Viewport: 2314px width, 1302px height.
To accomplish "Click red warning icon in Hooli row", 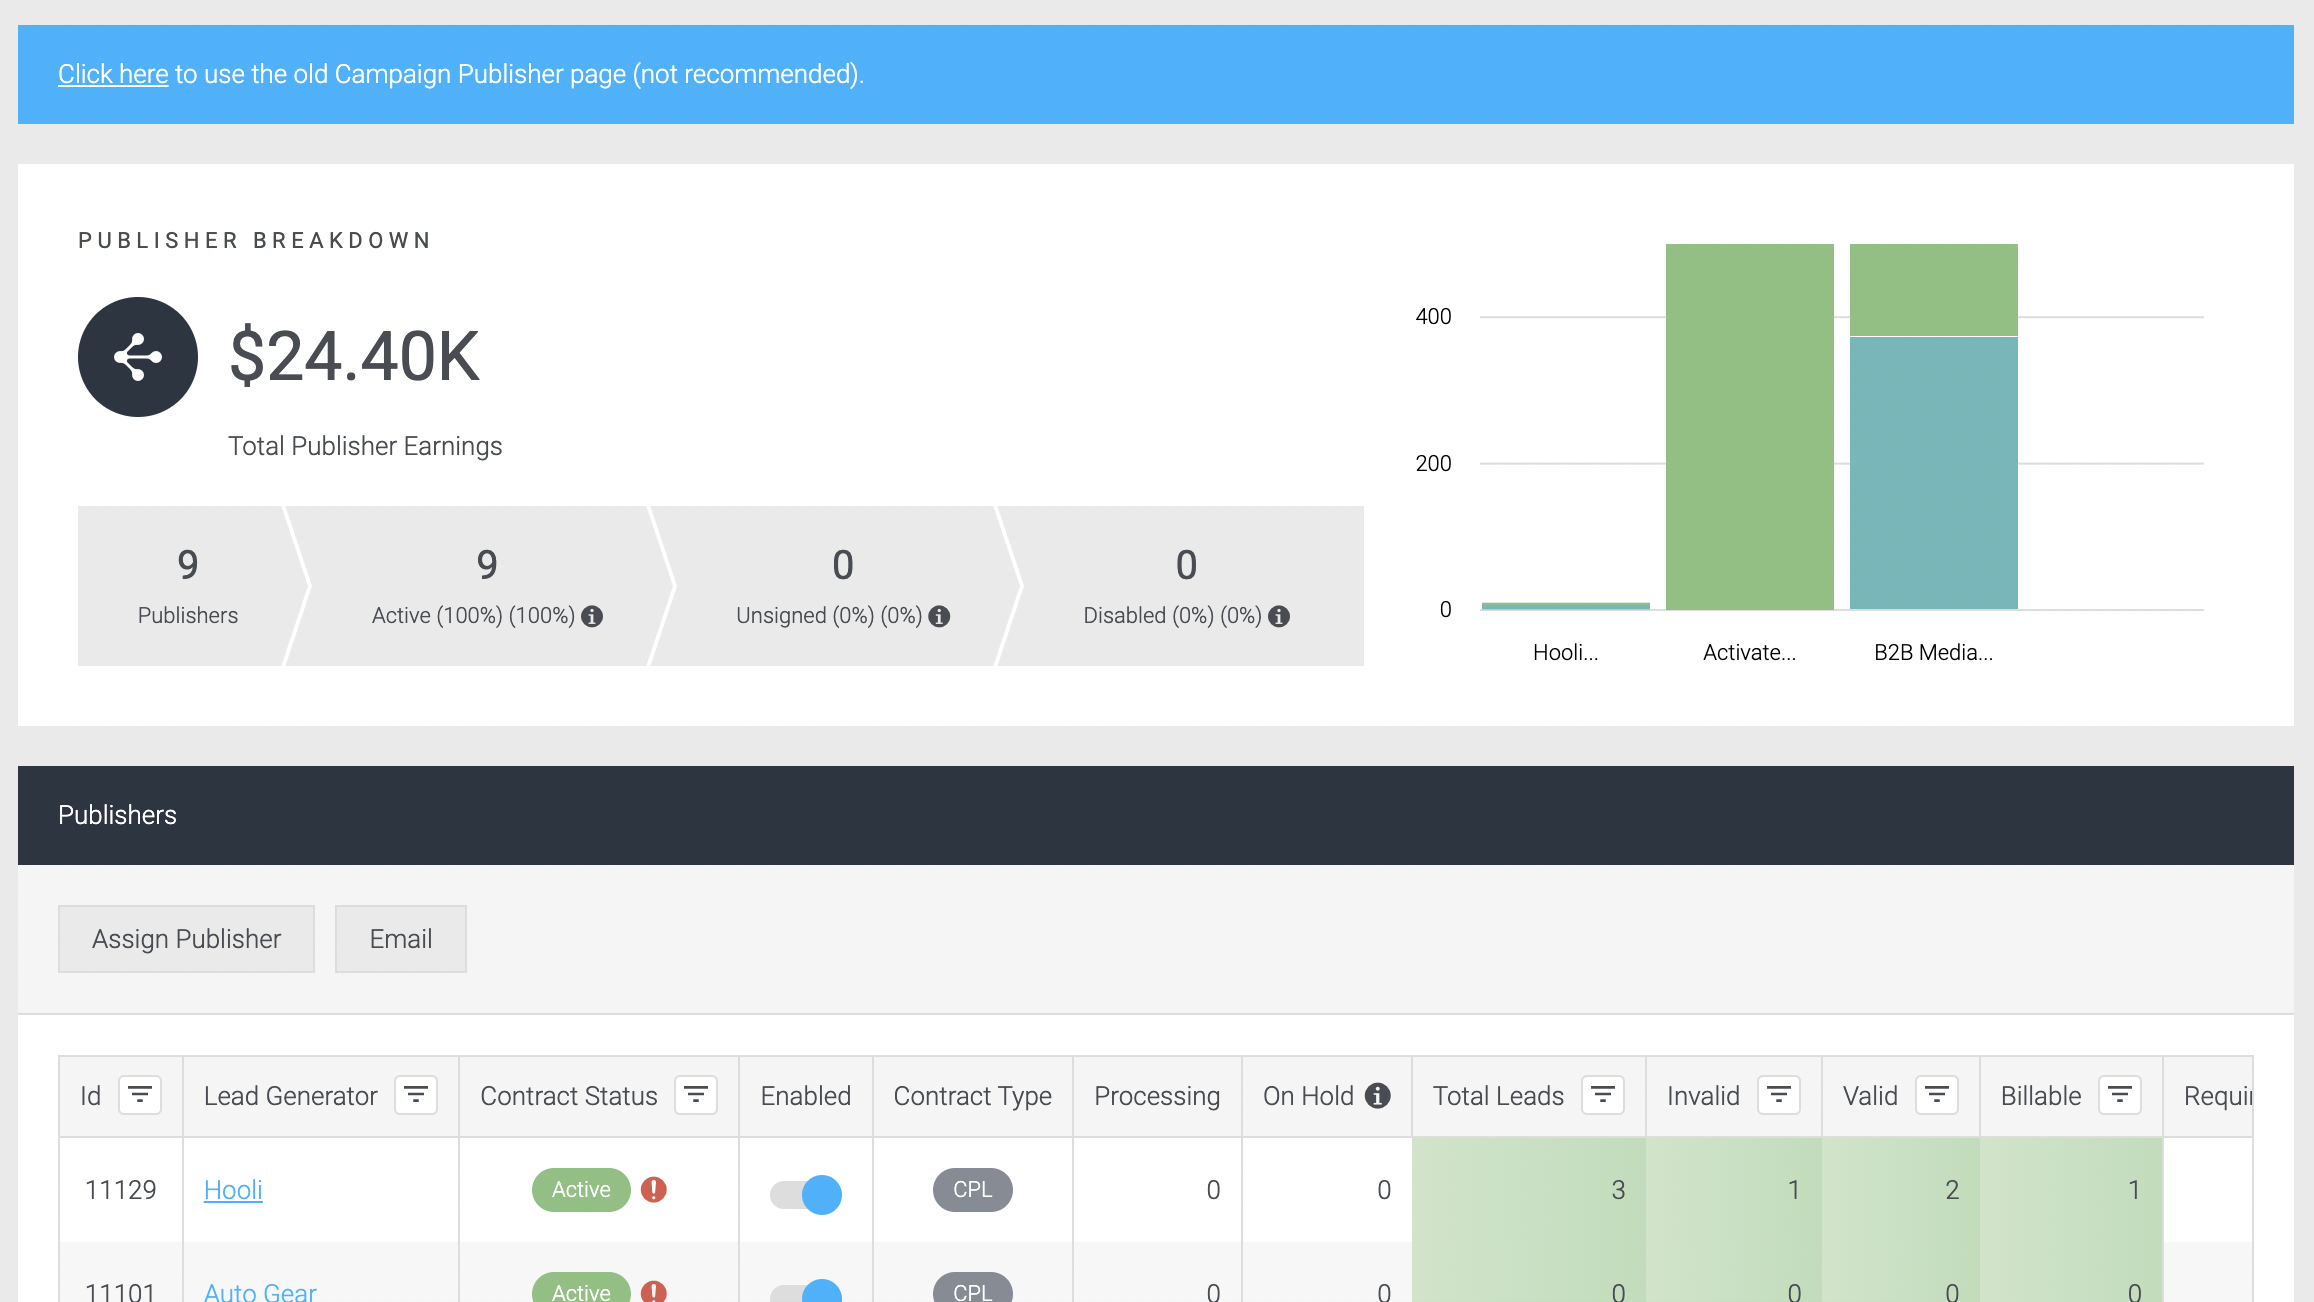I will (654, 1189).
